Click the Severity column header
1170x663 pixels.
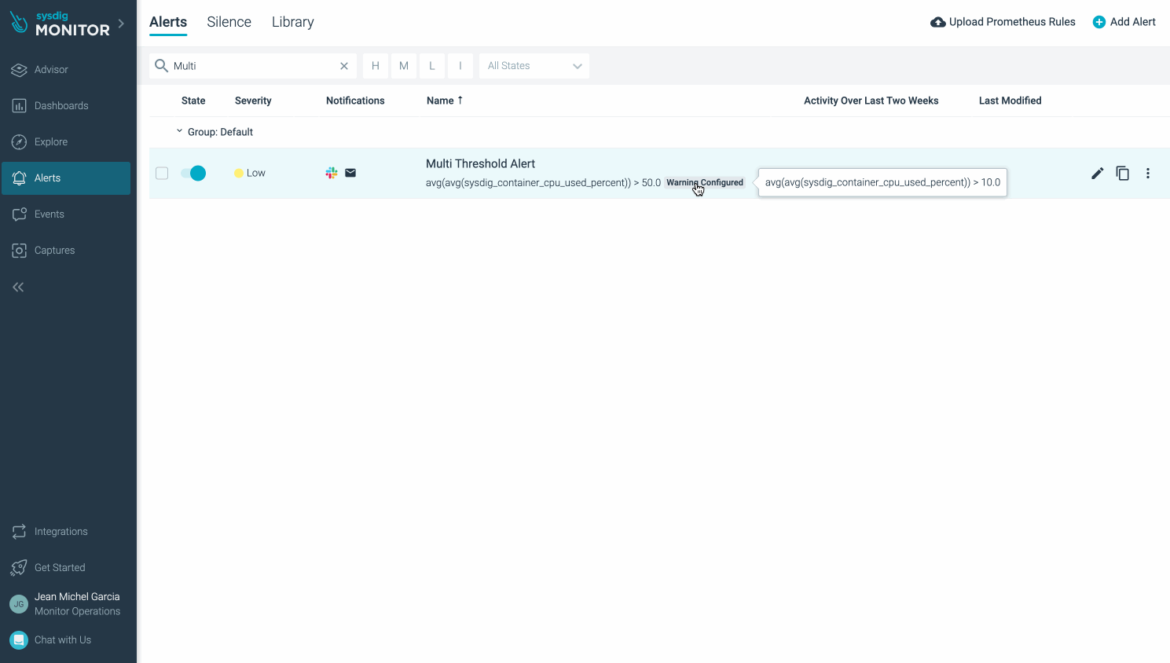[253, 101]
